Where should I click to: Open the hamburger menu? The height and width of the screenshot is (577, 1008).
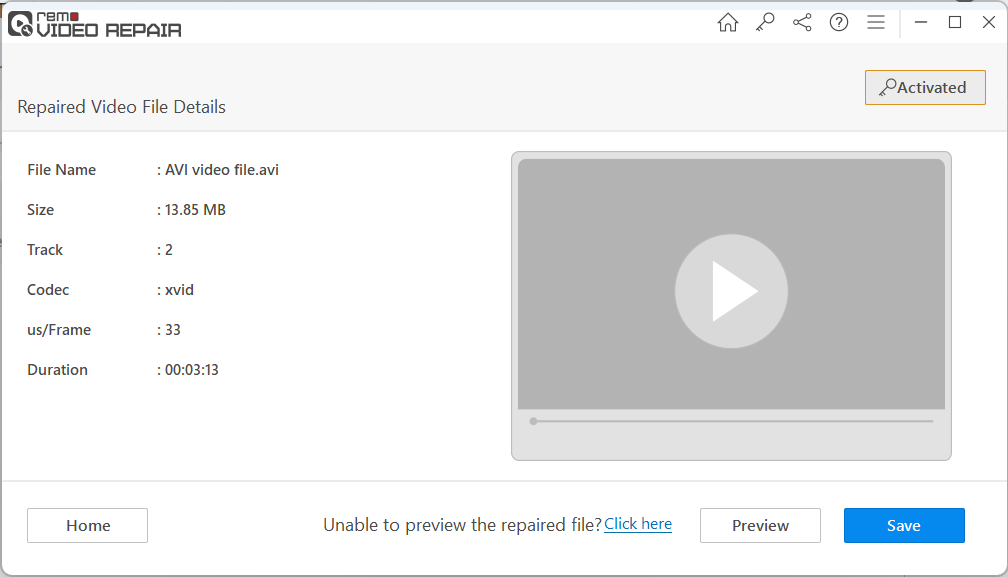pyautogui.click(x=876, y=23)
